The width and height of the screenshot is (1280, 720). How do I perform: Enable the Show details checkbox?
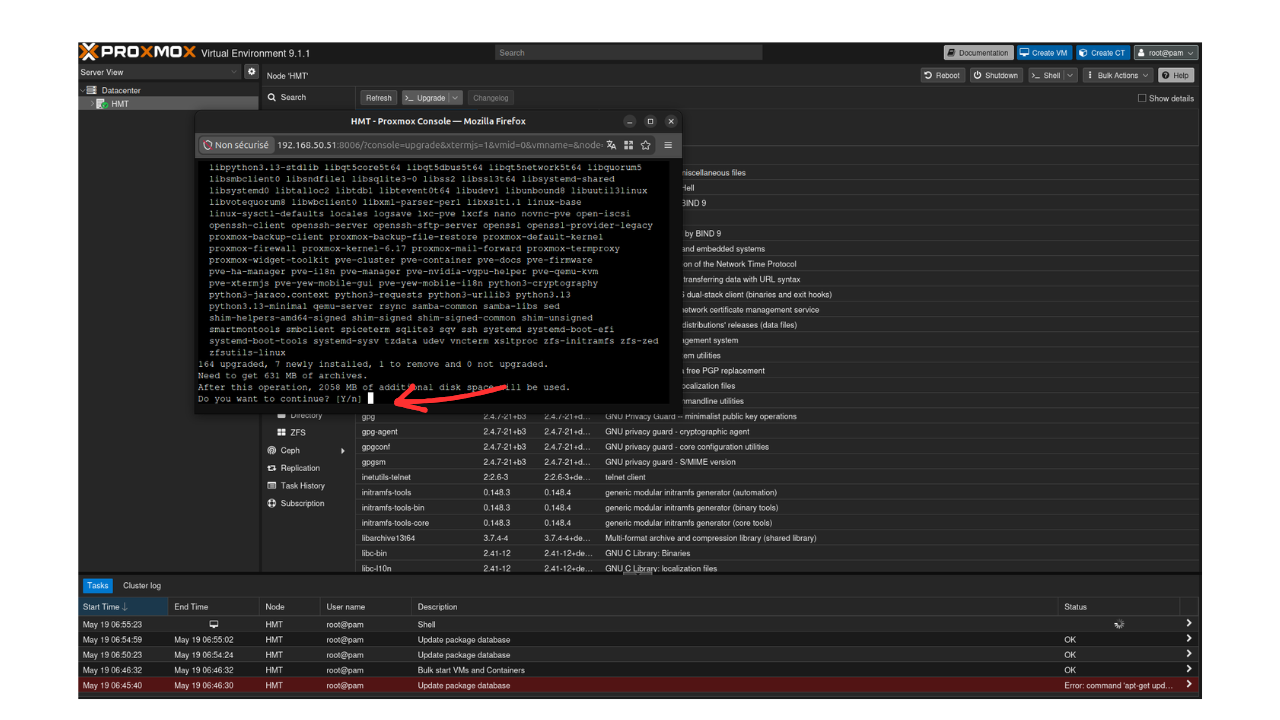1142,98
